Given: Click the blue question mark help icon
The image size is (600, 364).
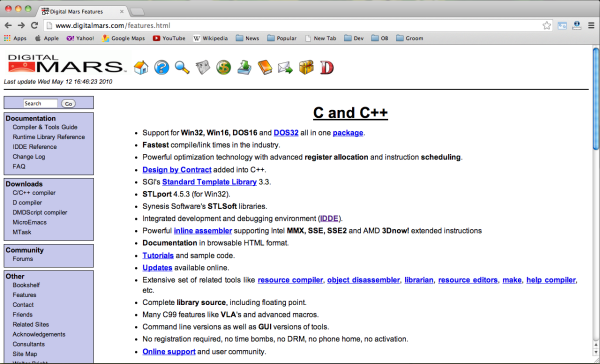Looking at the screenshot, I should coord(161,68).
